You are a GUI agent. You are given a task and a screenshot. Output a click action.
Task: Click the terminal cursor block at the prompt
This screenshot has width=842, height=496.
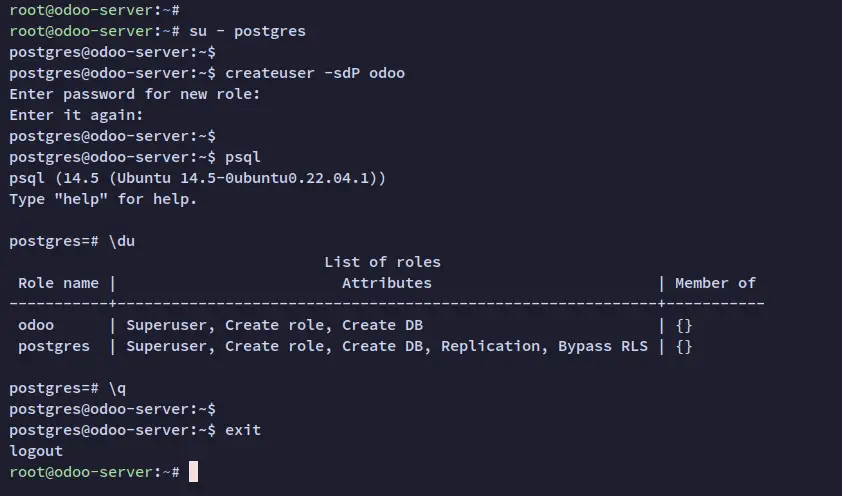pos(193,472)
